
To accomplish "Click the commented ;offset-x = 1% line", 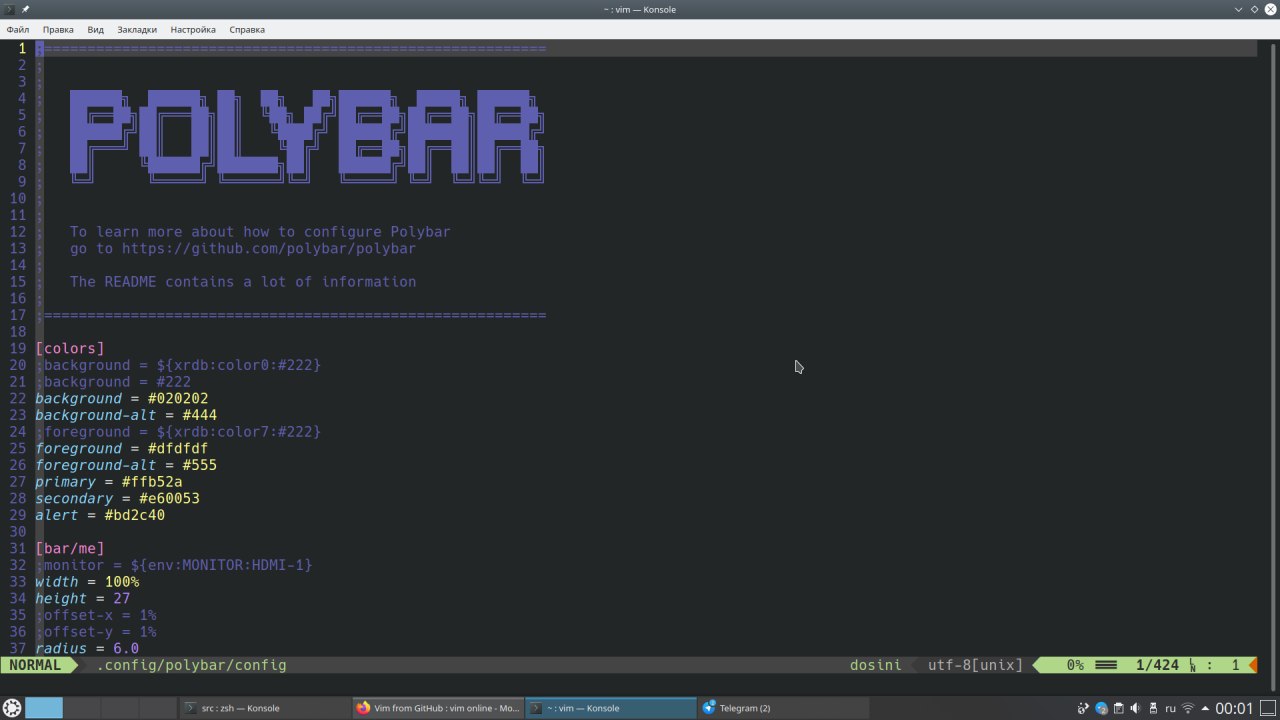I will pos(96,615).
